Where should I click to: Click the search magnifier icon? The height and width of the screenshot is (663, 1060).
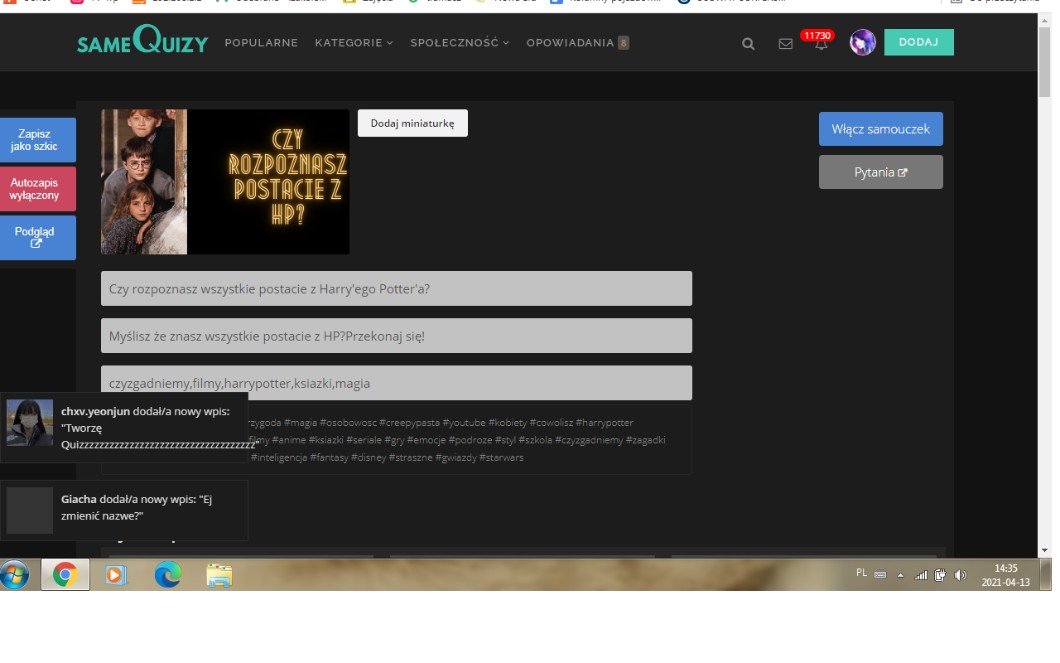pyautogui.click(x=748, y=44)
